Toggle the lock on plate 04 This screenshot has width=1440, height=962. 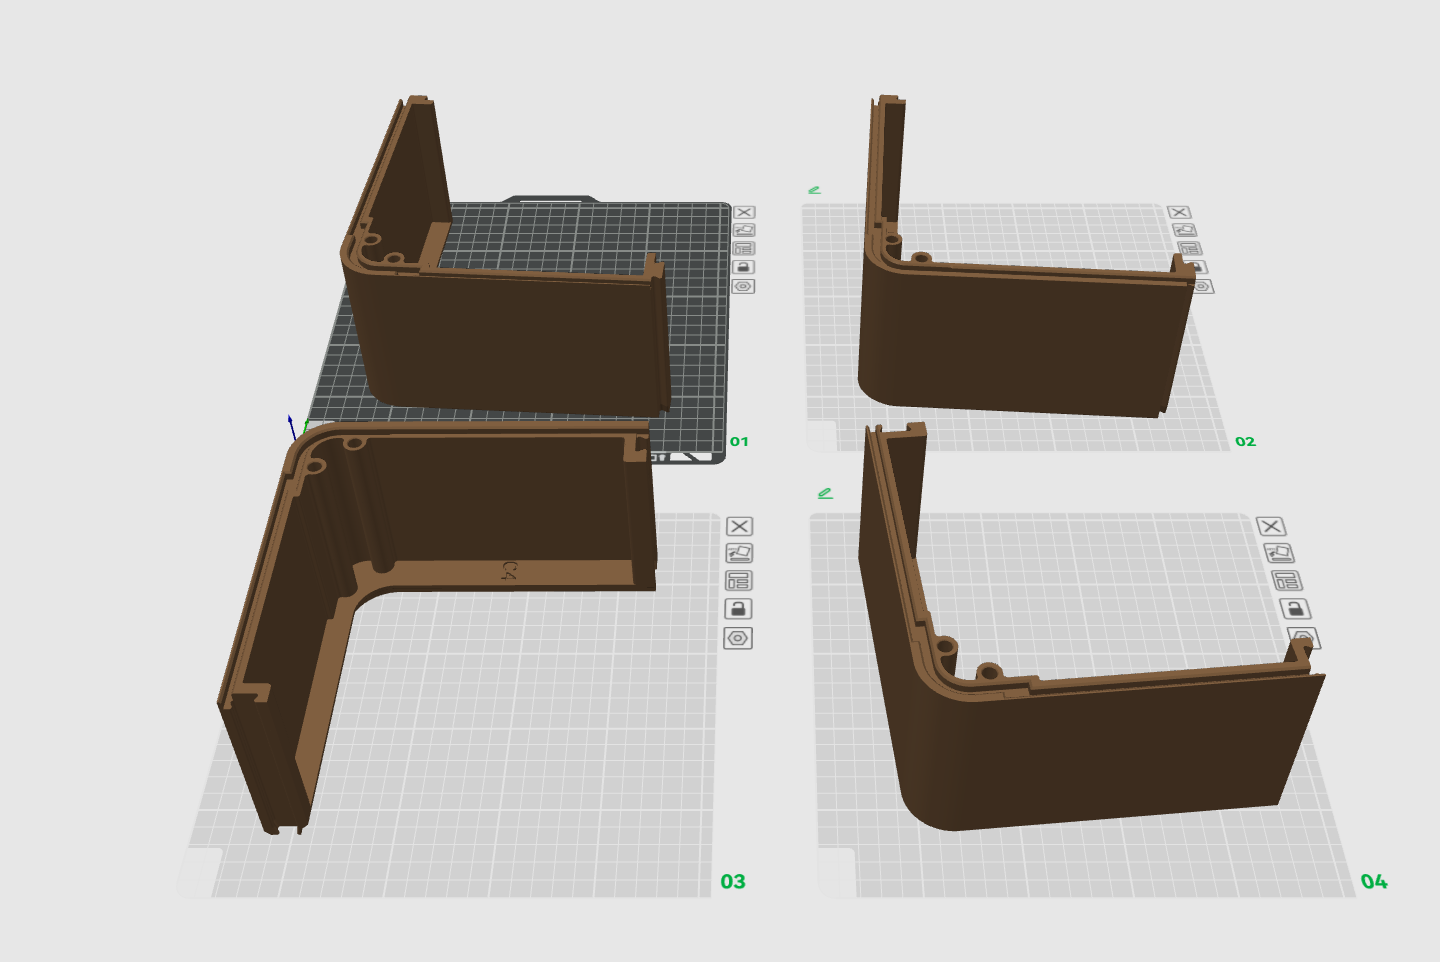[1294, 608]
